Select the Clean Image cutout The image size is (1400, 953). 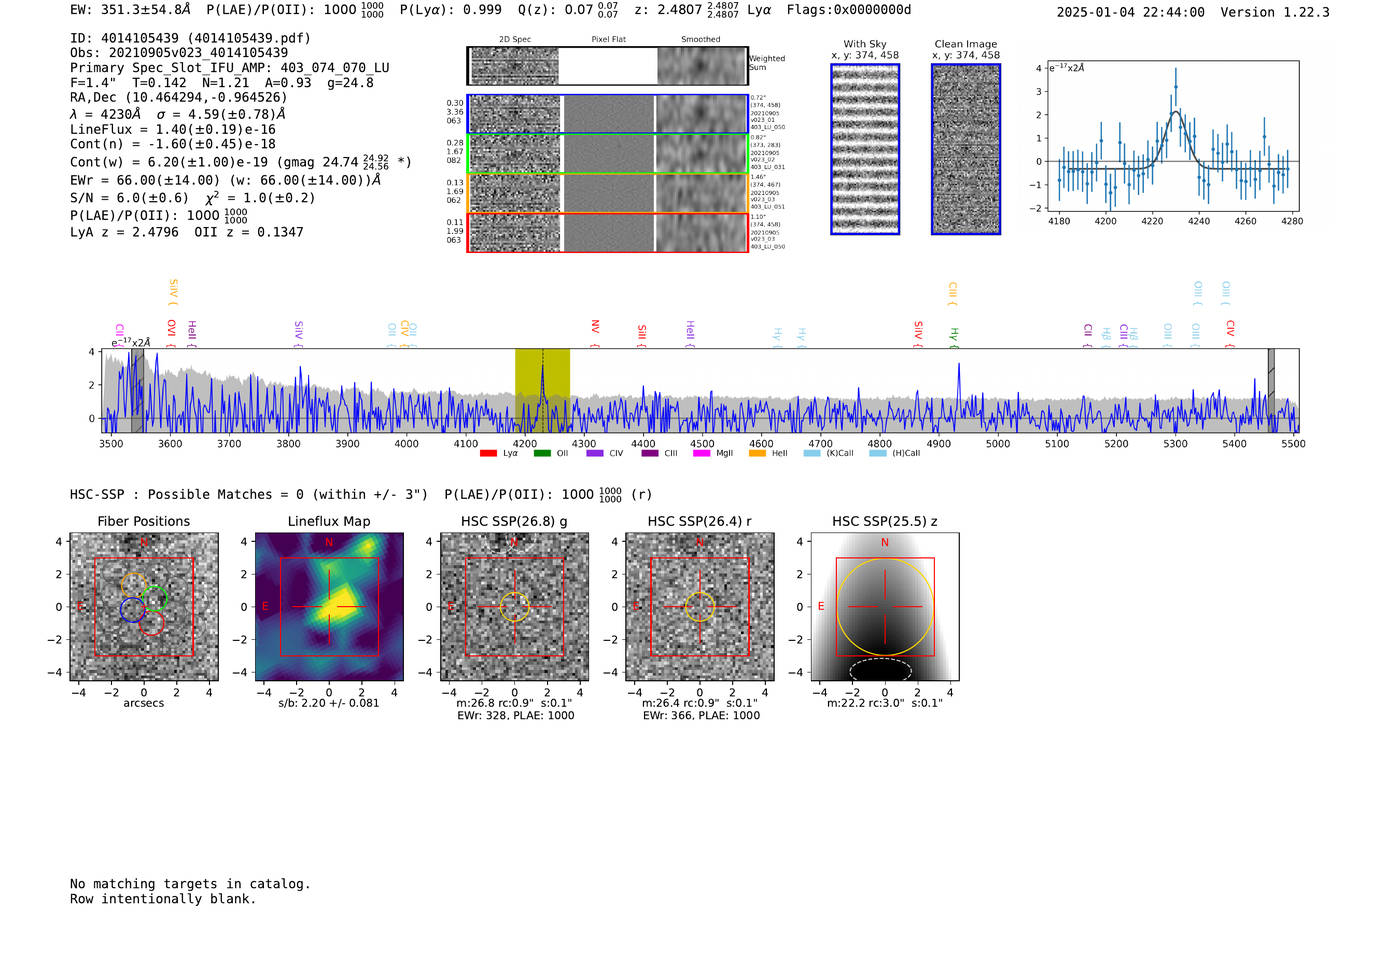click(966, 149)
